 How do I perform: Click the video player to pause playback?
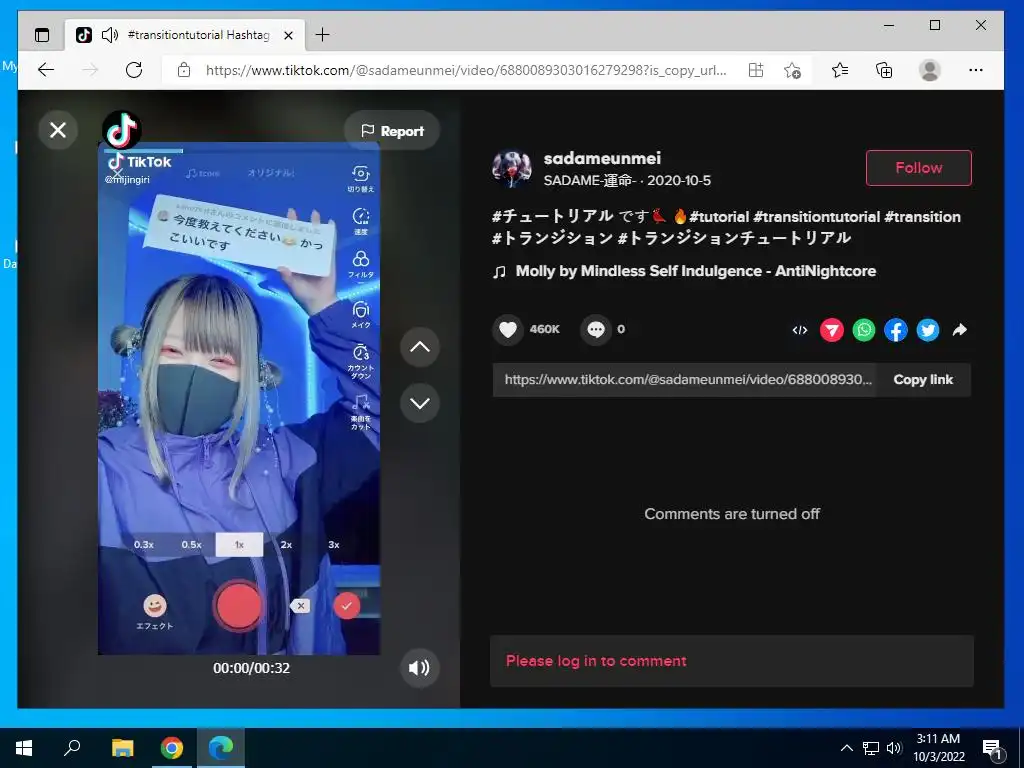[x=239, y=398]
